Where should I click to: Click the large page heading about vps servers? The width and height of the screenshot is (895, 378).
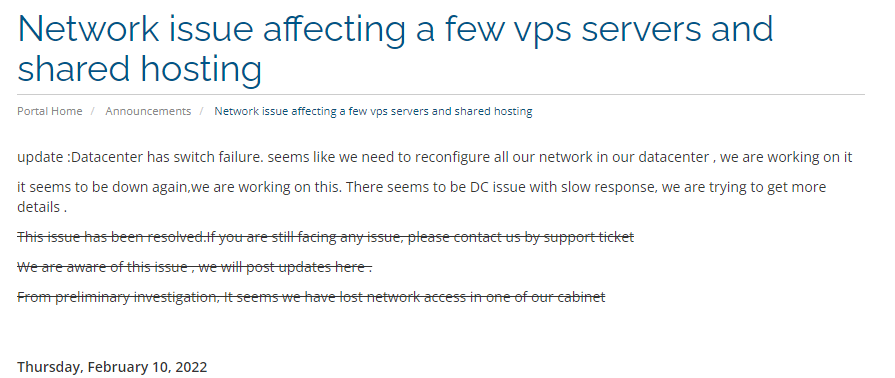click(x=396, y=49)
